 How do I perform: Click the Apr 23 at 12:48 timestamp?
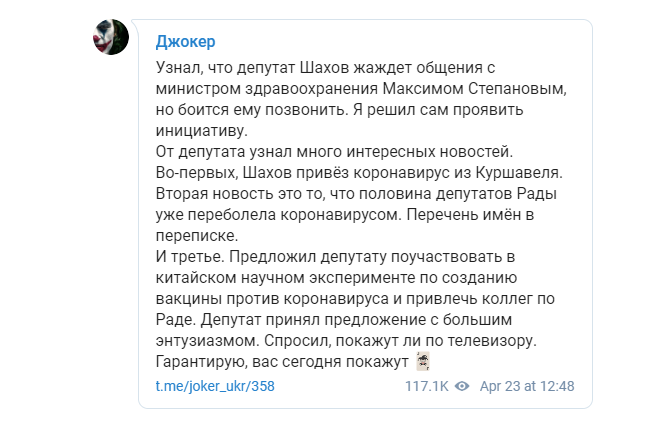[x=525, y=385]
